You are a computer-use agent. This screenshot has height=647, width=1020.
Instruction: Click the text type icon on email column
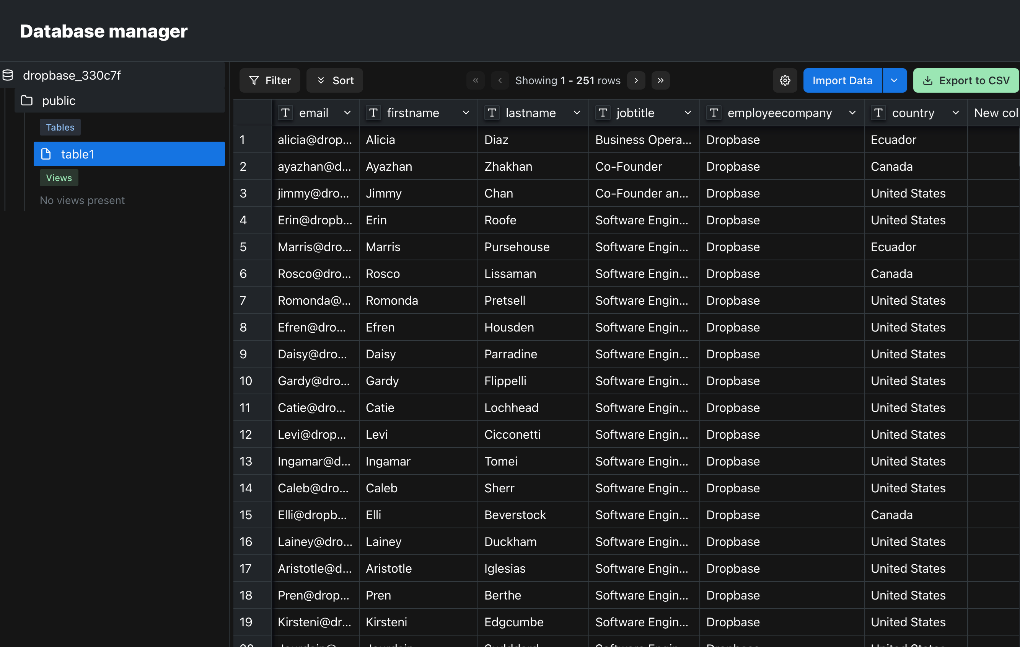(x=286, y=113)
